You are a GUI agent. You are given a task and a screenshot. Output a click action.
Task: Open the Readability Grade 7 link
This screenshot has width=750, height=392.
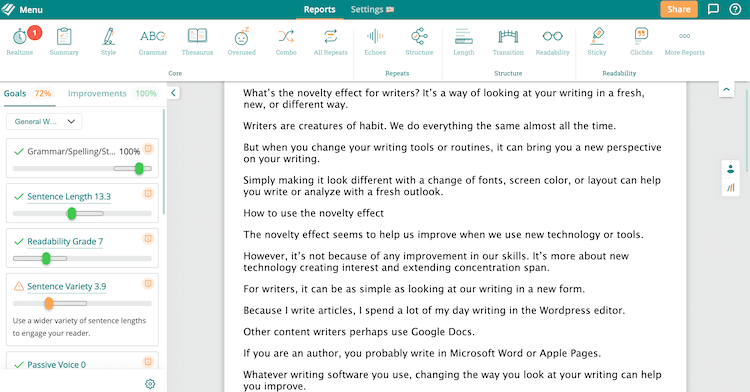click(x=65, y=241)
